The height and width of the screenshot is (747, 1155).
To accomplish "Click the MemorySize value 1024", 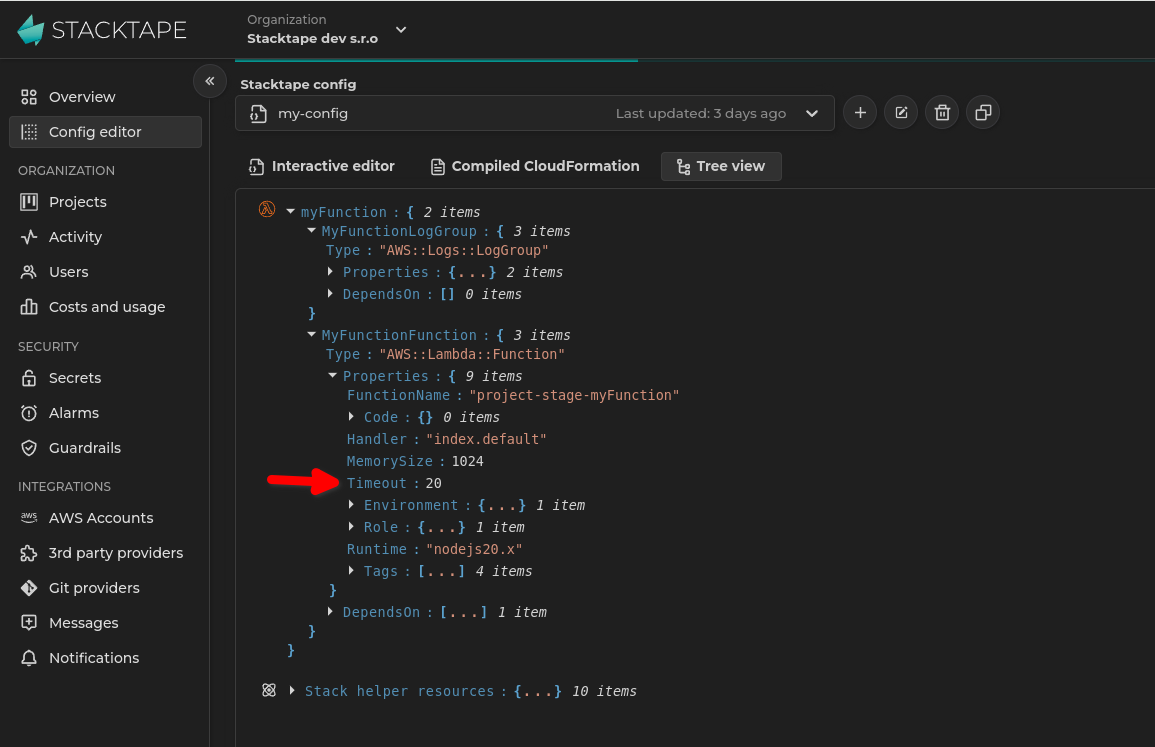I will tap(467, 461).
